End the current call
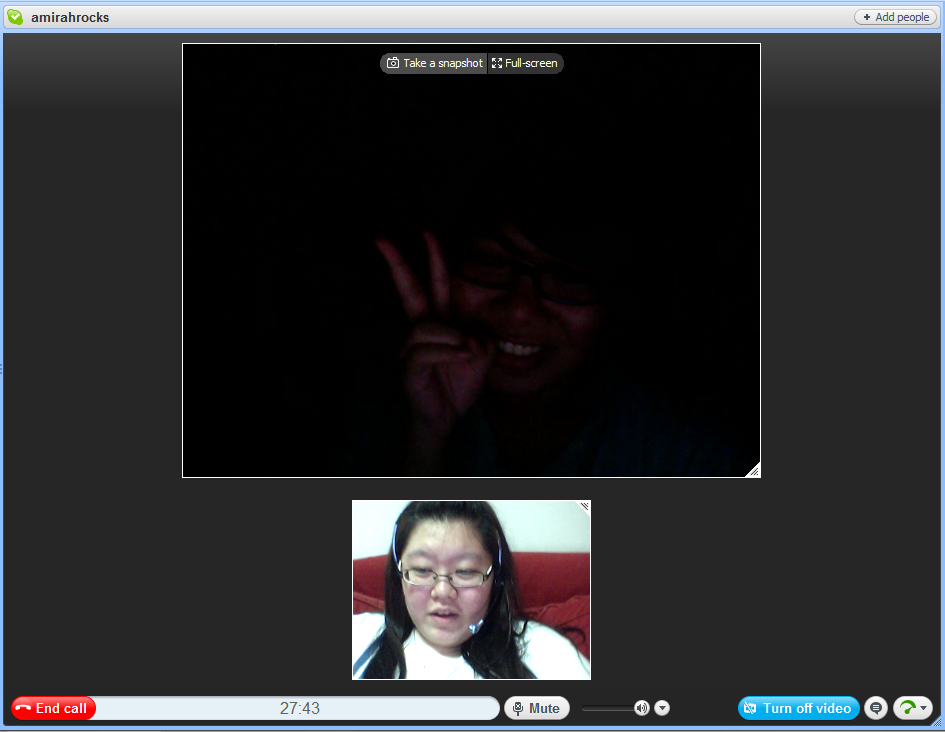Viewport: 945px width, 732px height. 53,708
